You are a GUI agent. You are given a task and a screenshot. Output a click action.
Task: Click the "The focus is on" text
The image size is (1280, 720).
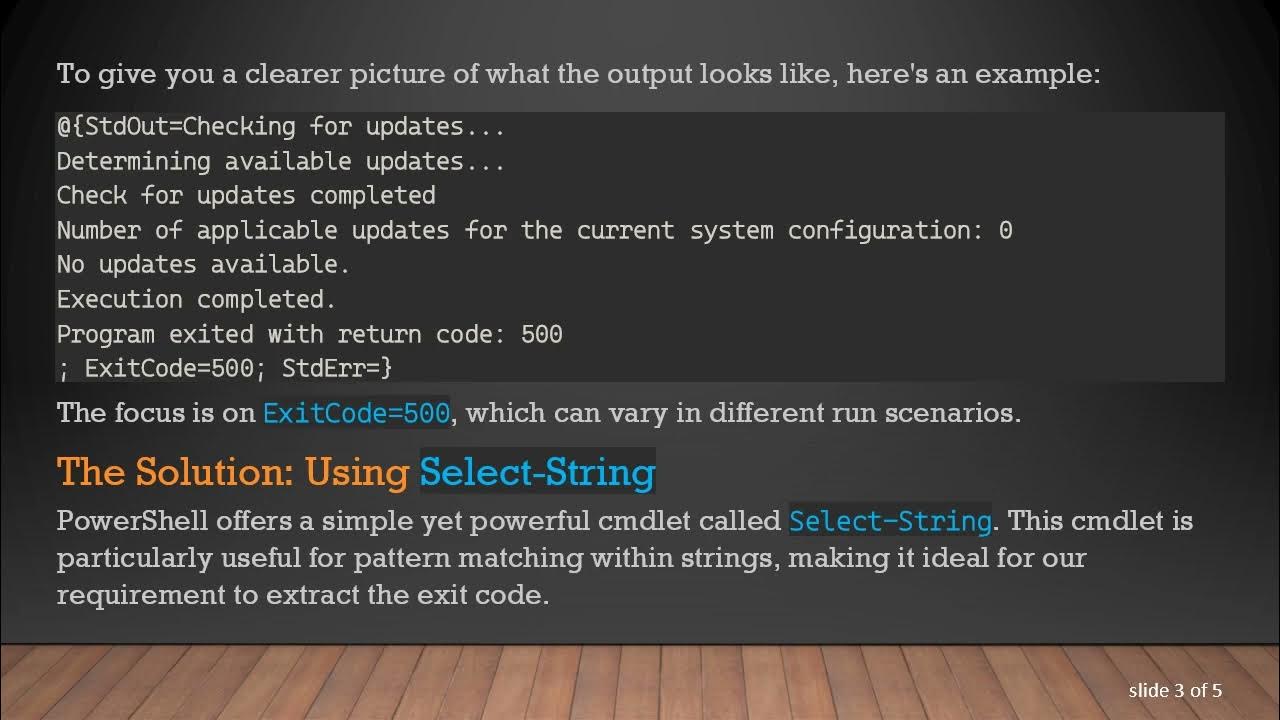coord(156,413)
